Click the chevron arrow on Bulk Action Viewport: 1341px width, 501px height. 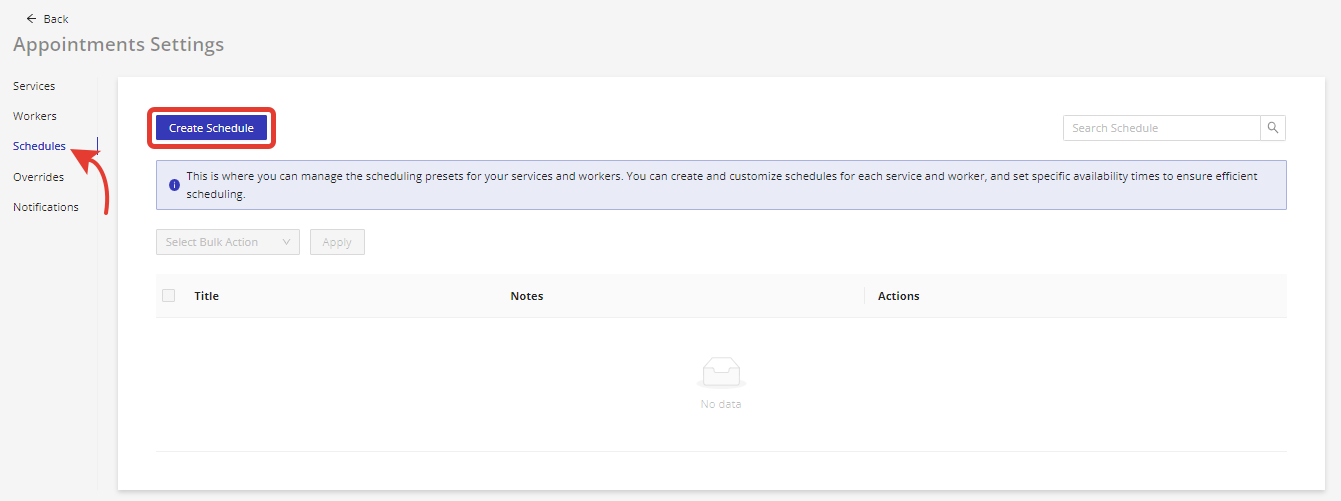(286, 242)
